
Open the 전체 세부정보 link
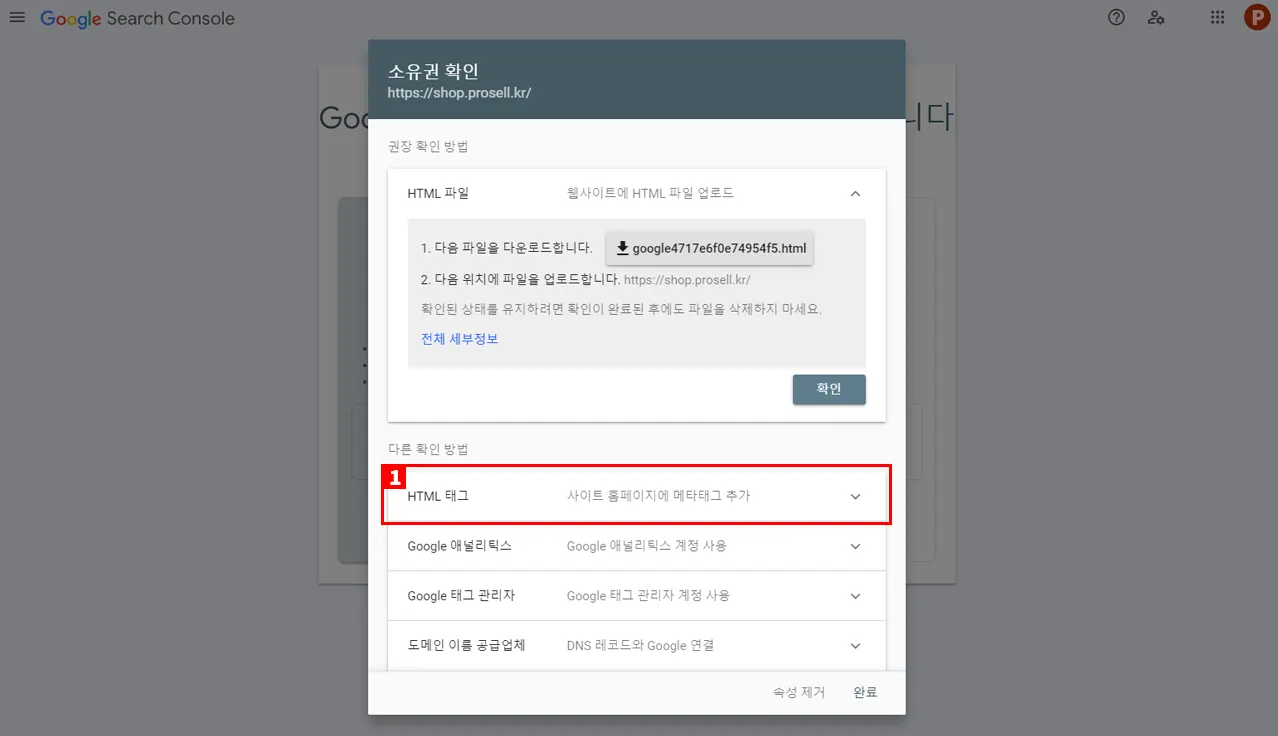coord(459,339)
